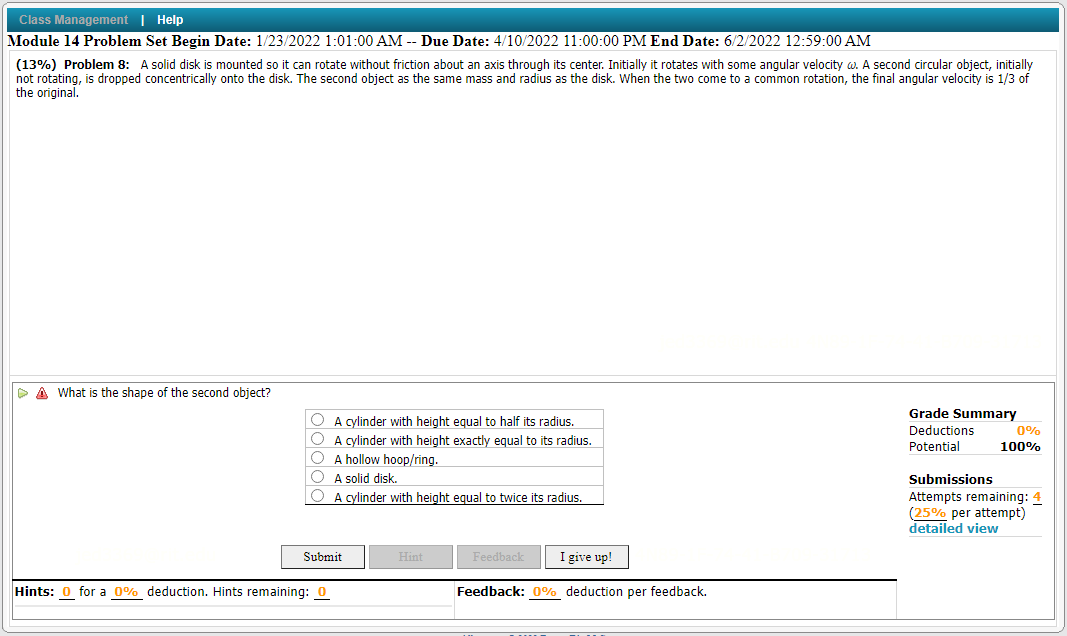Viewport: 1067px width, 636px height.
Task: Click the '25%' per attempt link
Action: (929, 512)
